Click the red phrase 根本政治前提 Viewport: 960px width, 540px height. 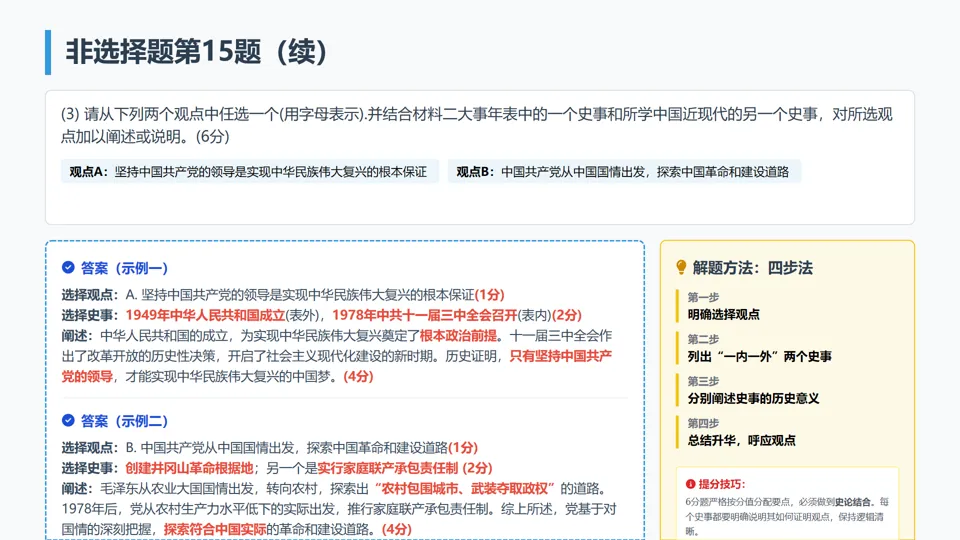[x=458, y=336]
